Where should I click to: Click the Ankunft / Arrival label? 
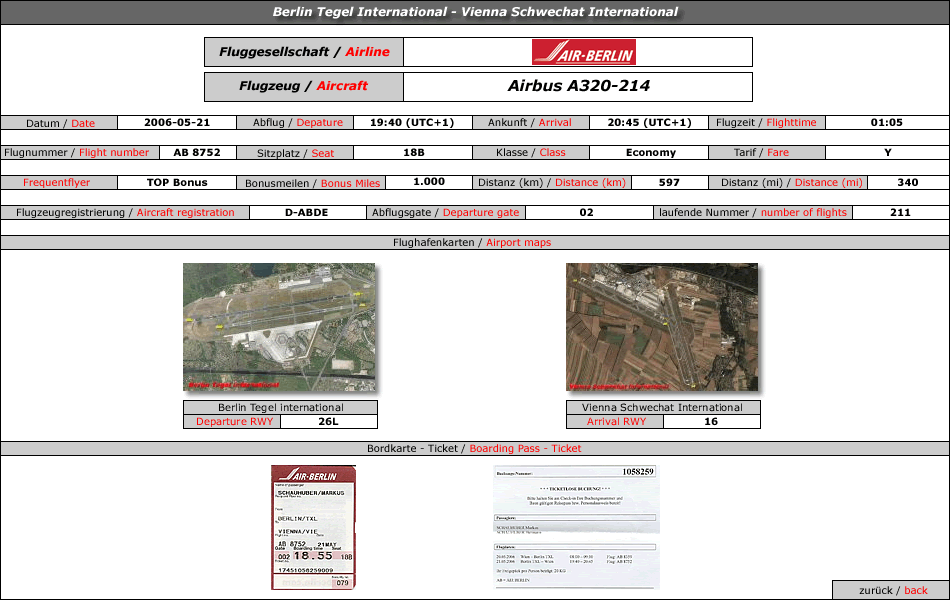tap(531, 122)
